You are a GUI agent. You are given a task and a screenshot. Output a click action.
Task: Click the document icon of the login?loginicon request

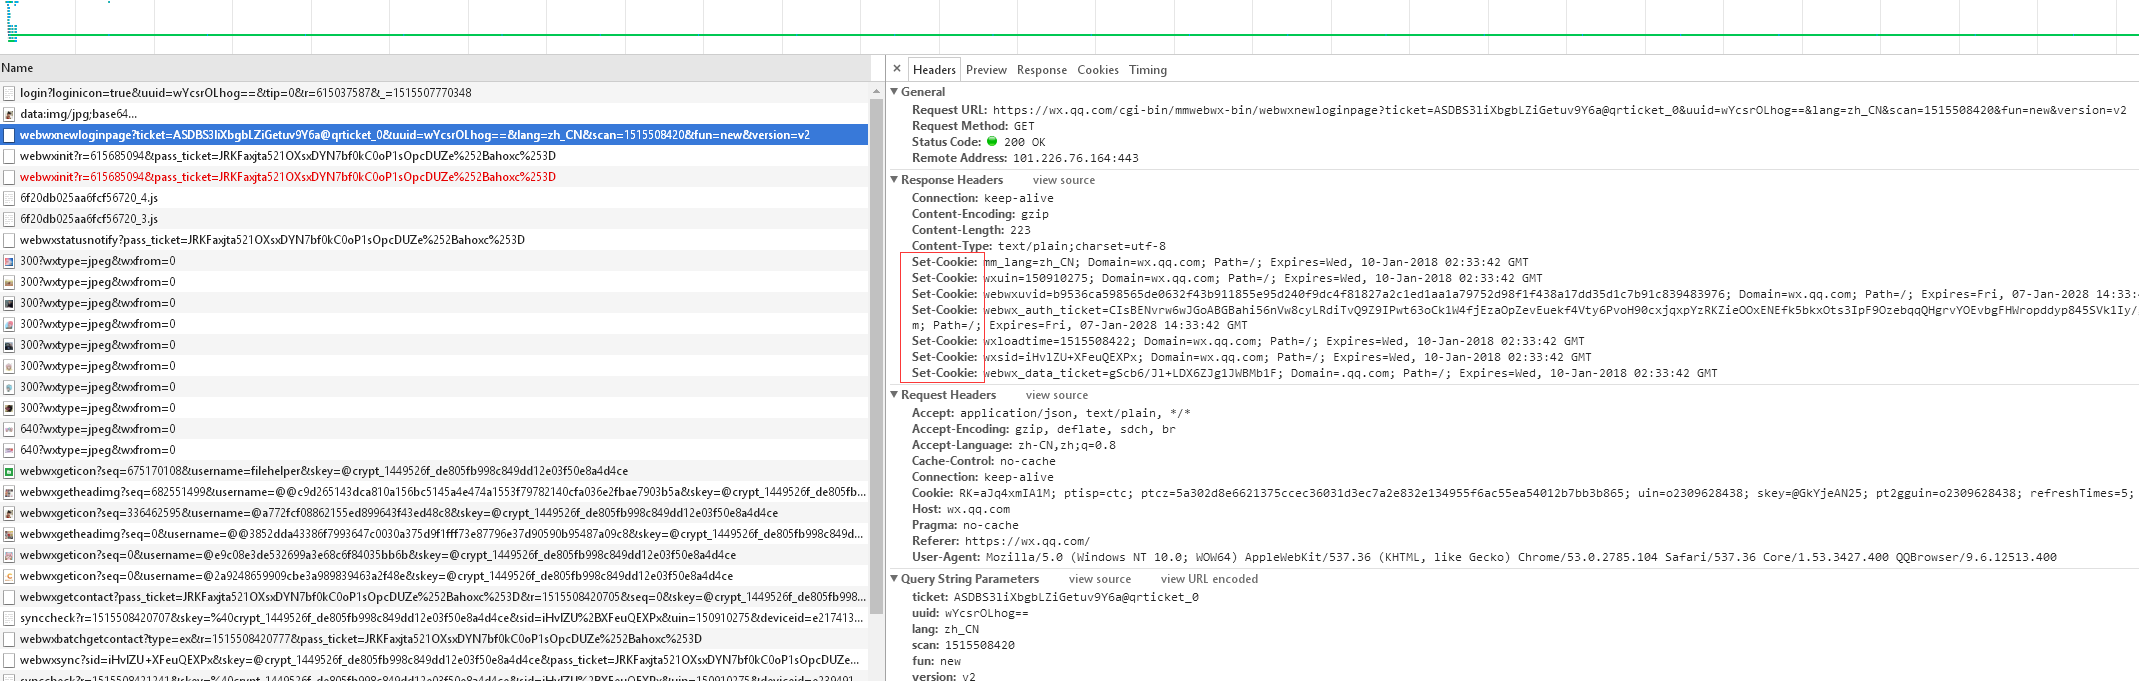coord(9,93)
